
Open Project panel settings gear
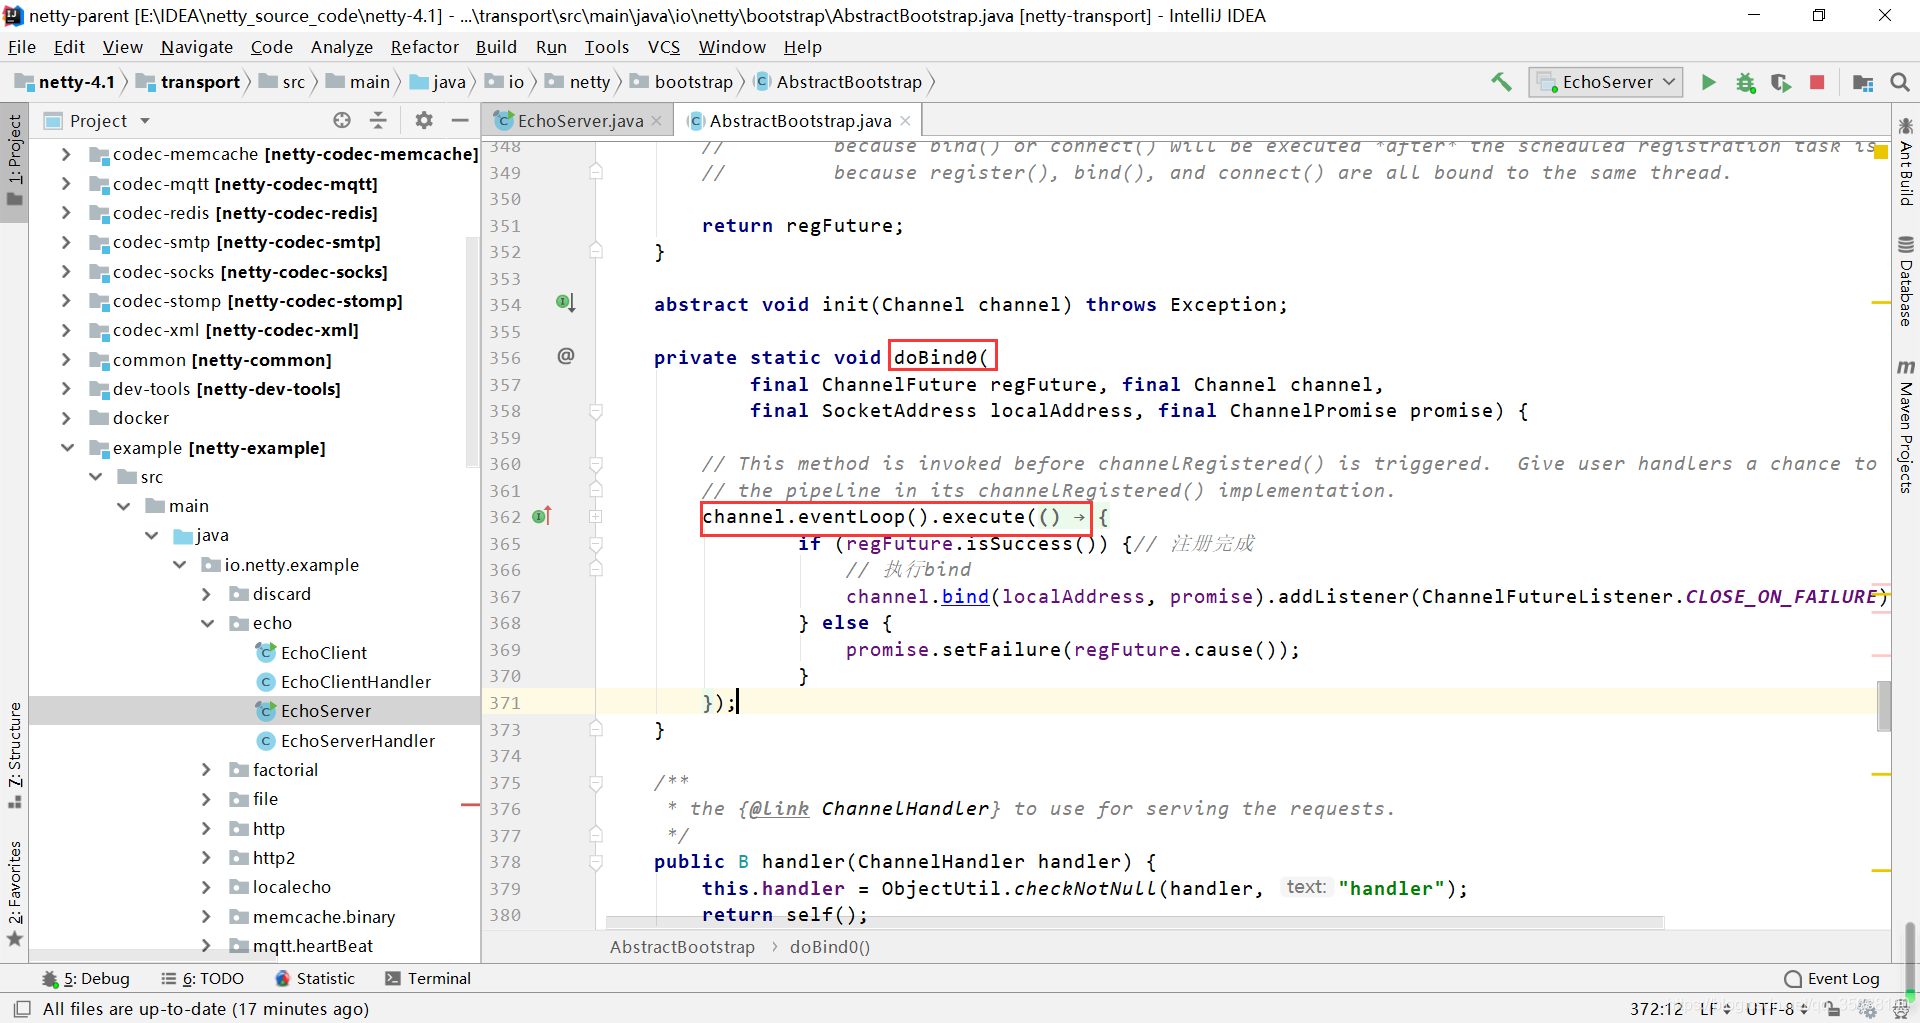click(424, 120)
